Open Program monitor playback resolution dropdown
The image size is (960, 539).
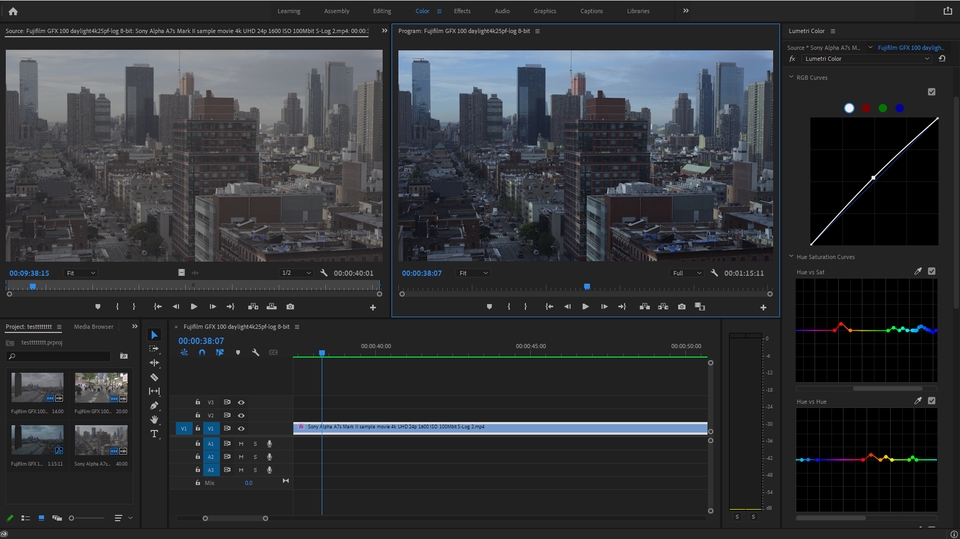(x=686, y=273)
